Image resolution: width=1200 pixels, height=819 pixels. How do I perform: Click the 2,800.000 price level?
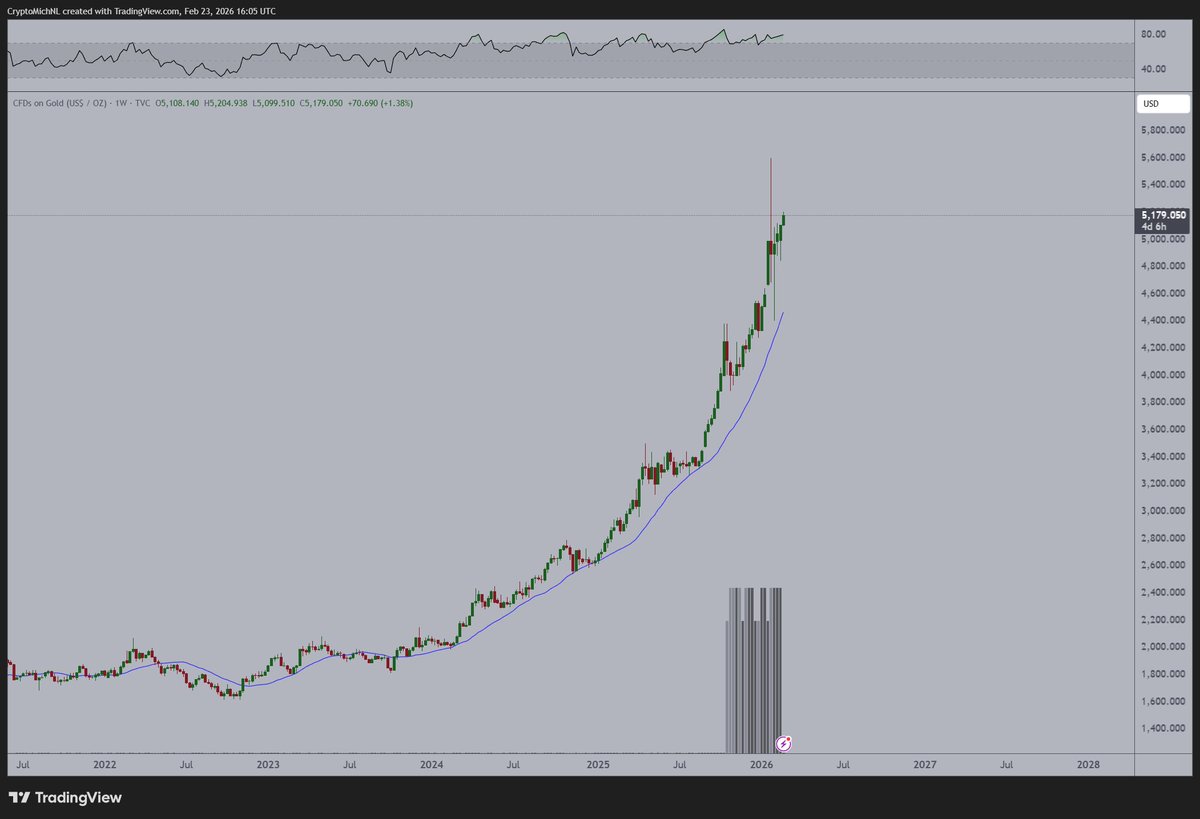[x=1163, y=538]
